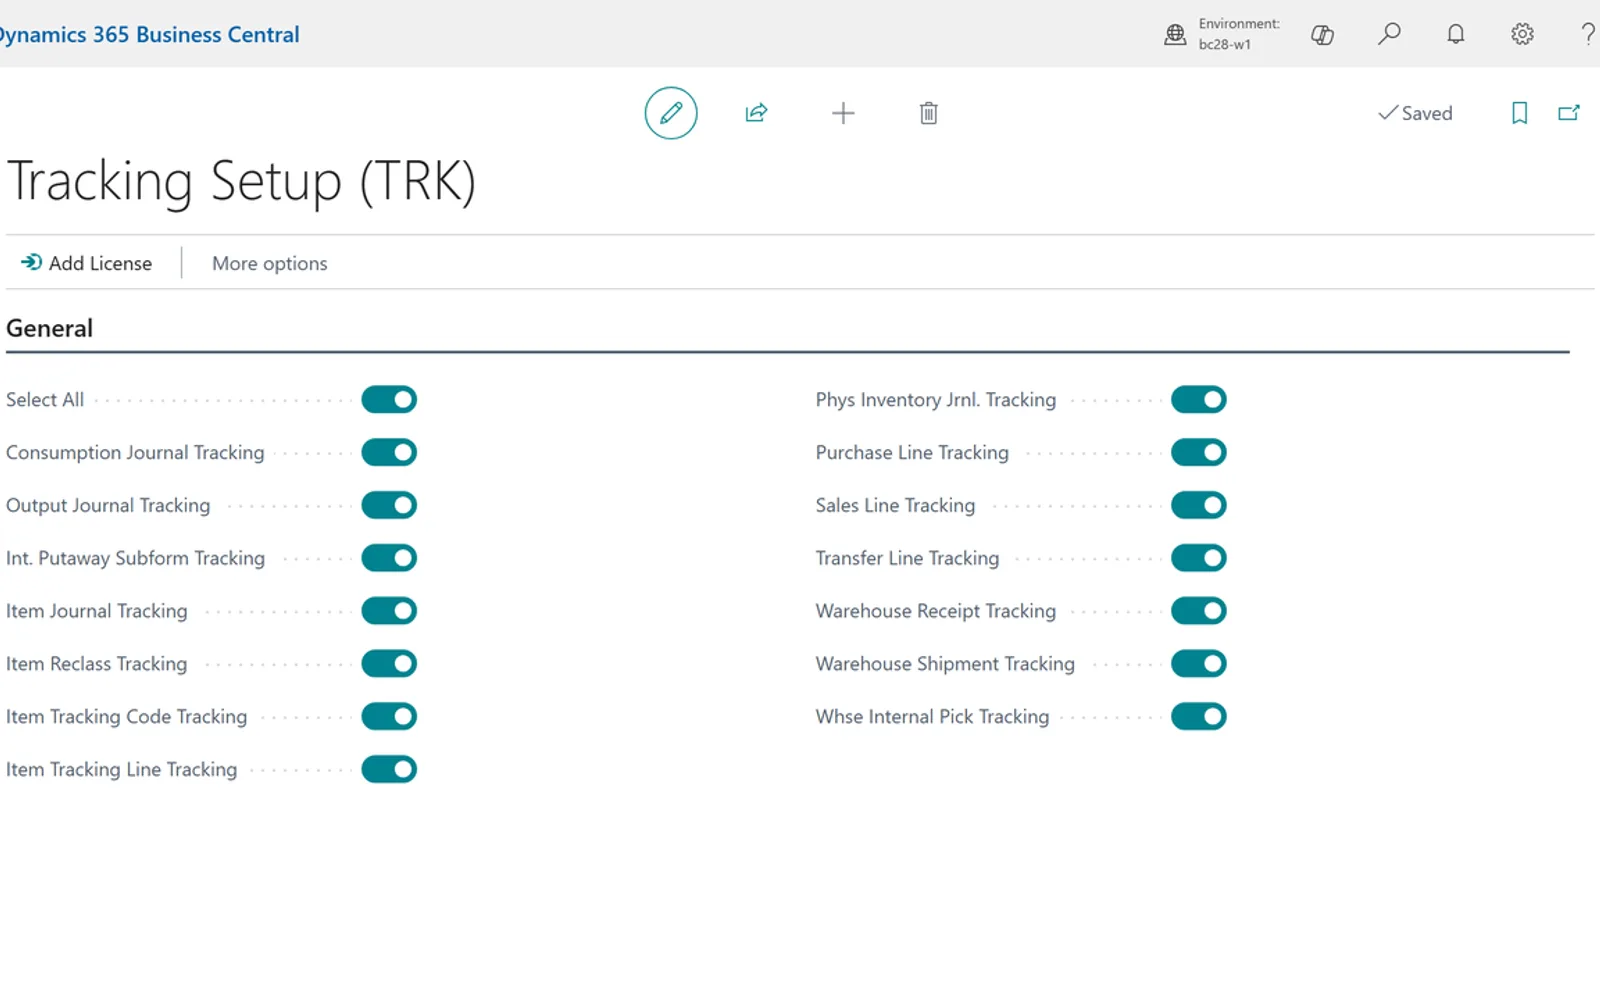This screenshot has height=1000, width=1600.
Task: Click the Tracking Setup (TRK) title
Action: coord(241,181)
